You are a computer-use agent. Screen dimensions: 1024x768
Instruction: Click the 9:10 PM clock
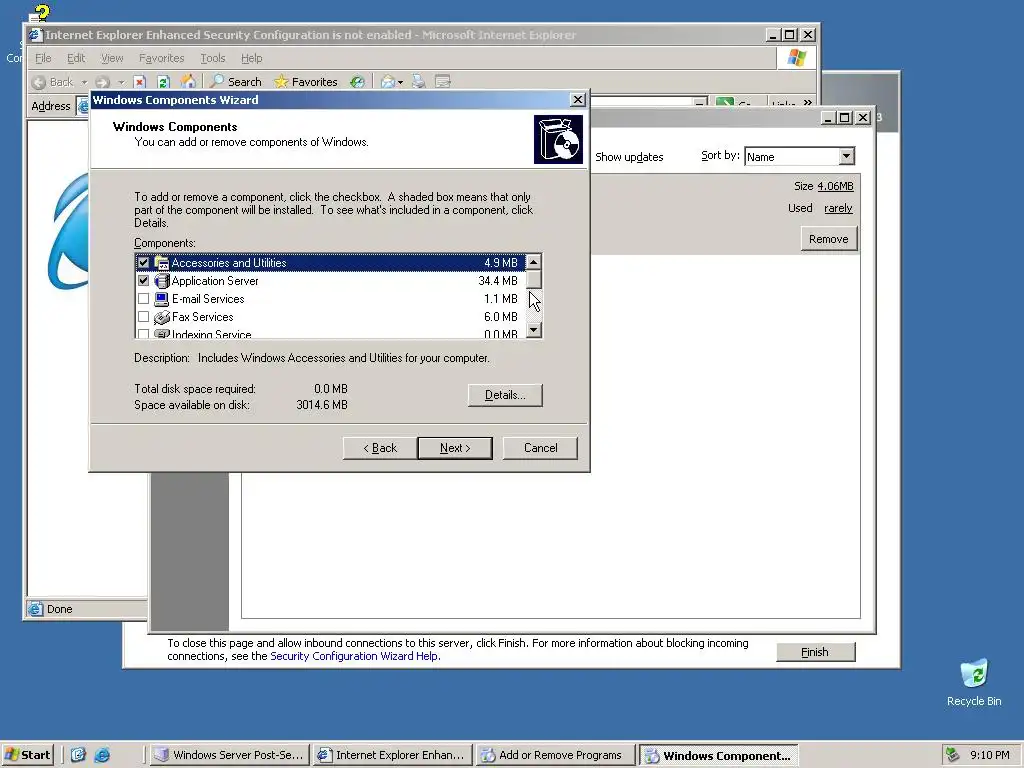989,755
